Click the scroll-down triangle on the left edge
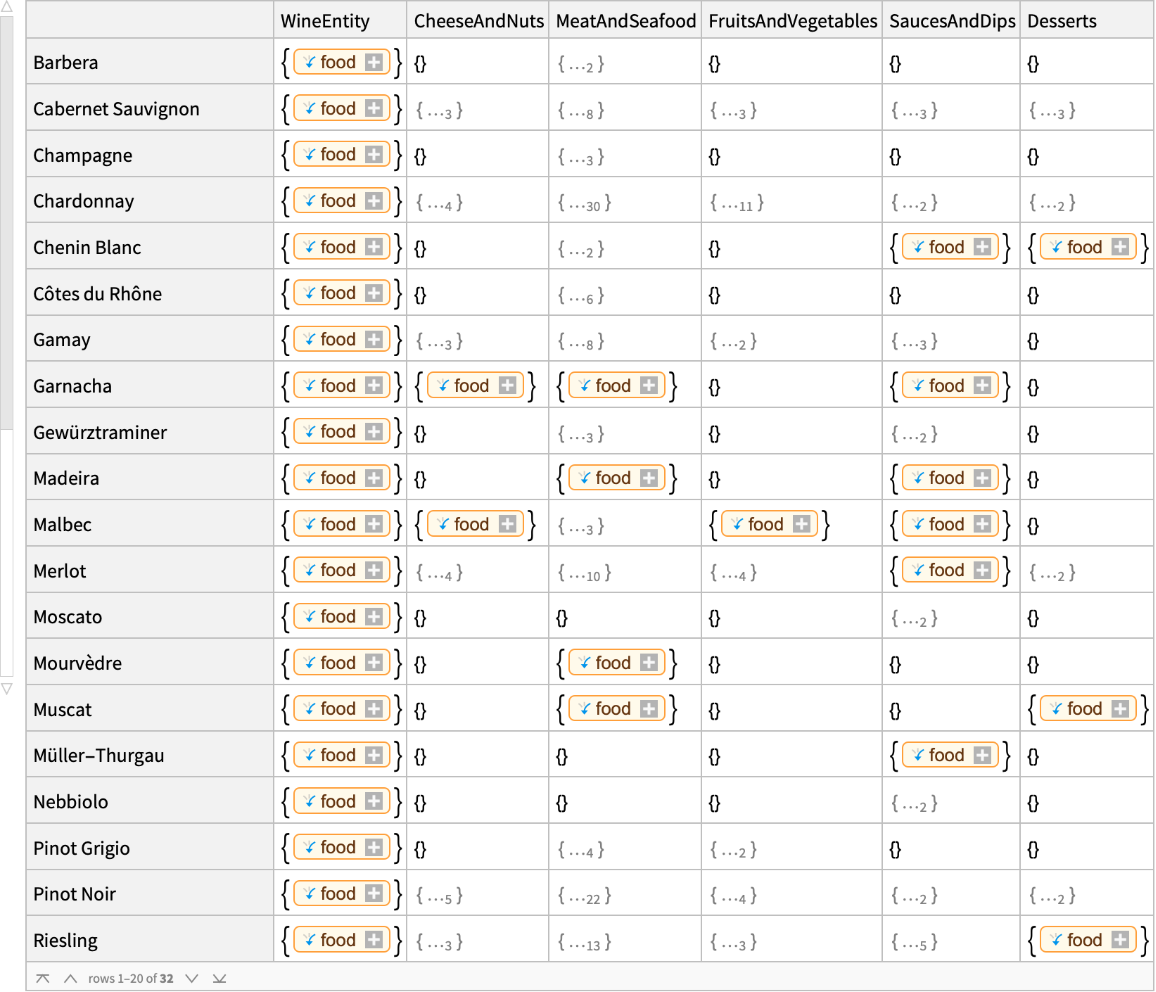 [x=6, y=689]
